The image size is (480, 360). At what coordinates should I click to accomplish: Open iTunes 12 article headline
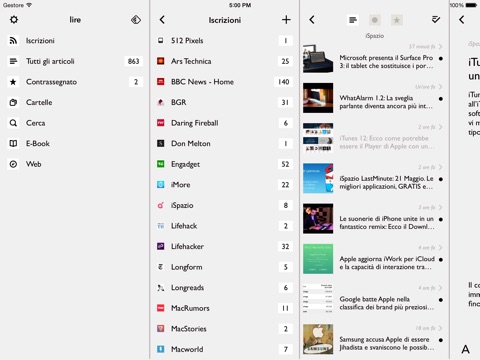[x=386, y=142]
